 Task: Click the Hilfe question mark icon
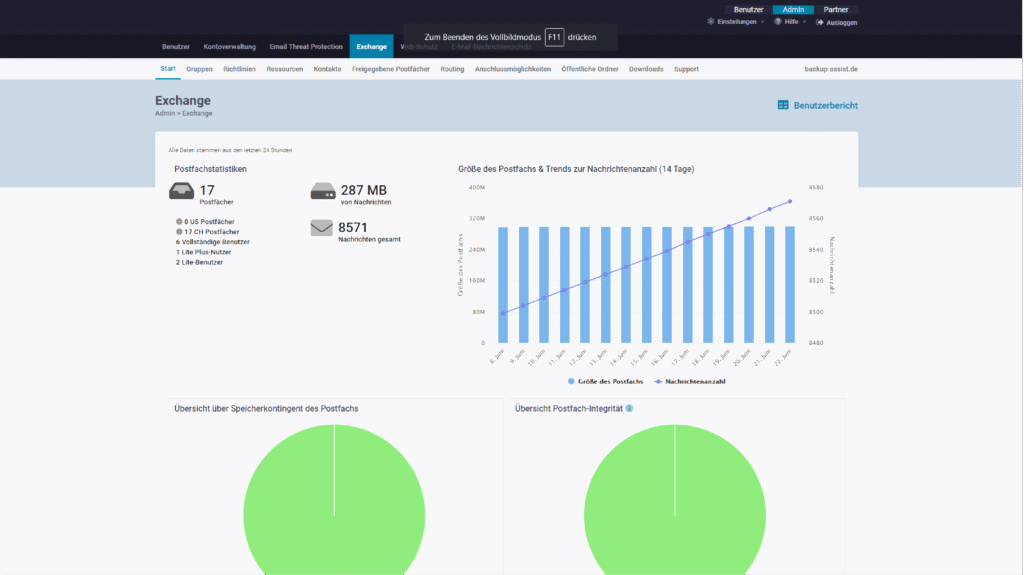pyautogui.click(x=778, y=22)
